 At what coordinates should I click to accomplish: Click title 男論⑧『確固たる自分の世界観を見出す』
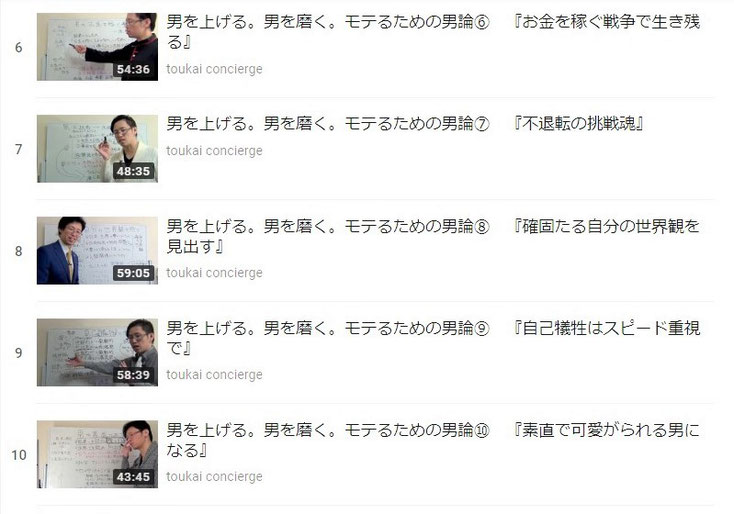433,236
